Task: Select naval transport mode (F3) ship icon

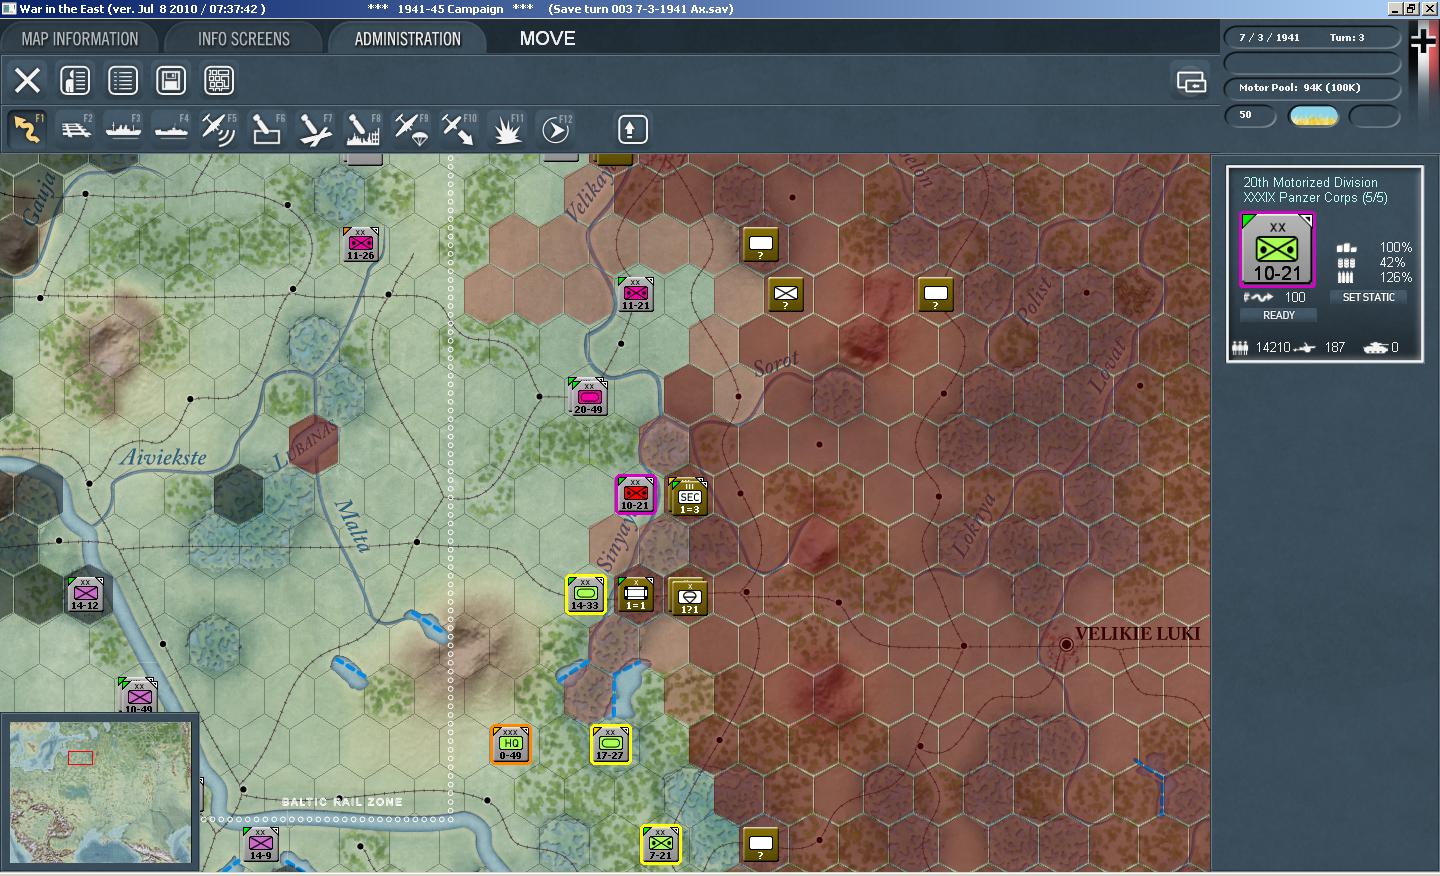Action: [x=123, y=129]
